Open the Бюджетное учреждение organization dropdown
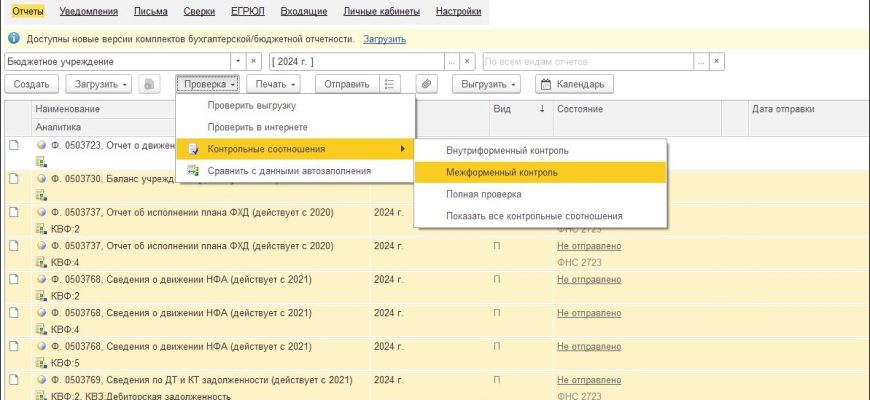 (x=238, y=62)
